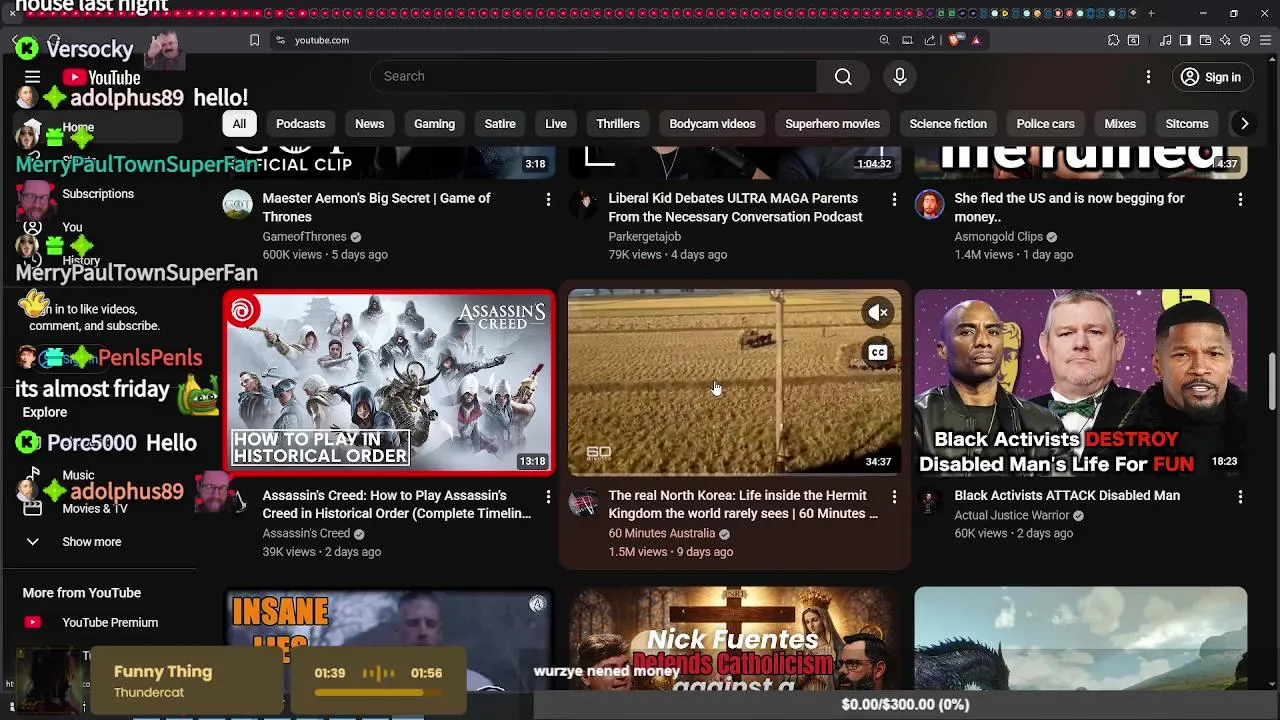Open the Black Activists ATTACK Disabled Man title
1280x720 pixels.
(x=1067, y=495)
